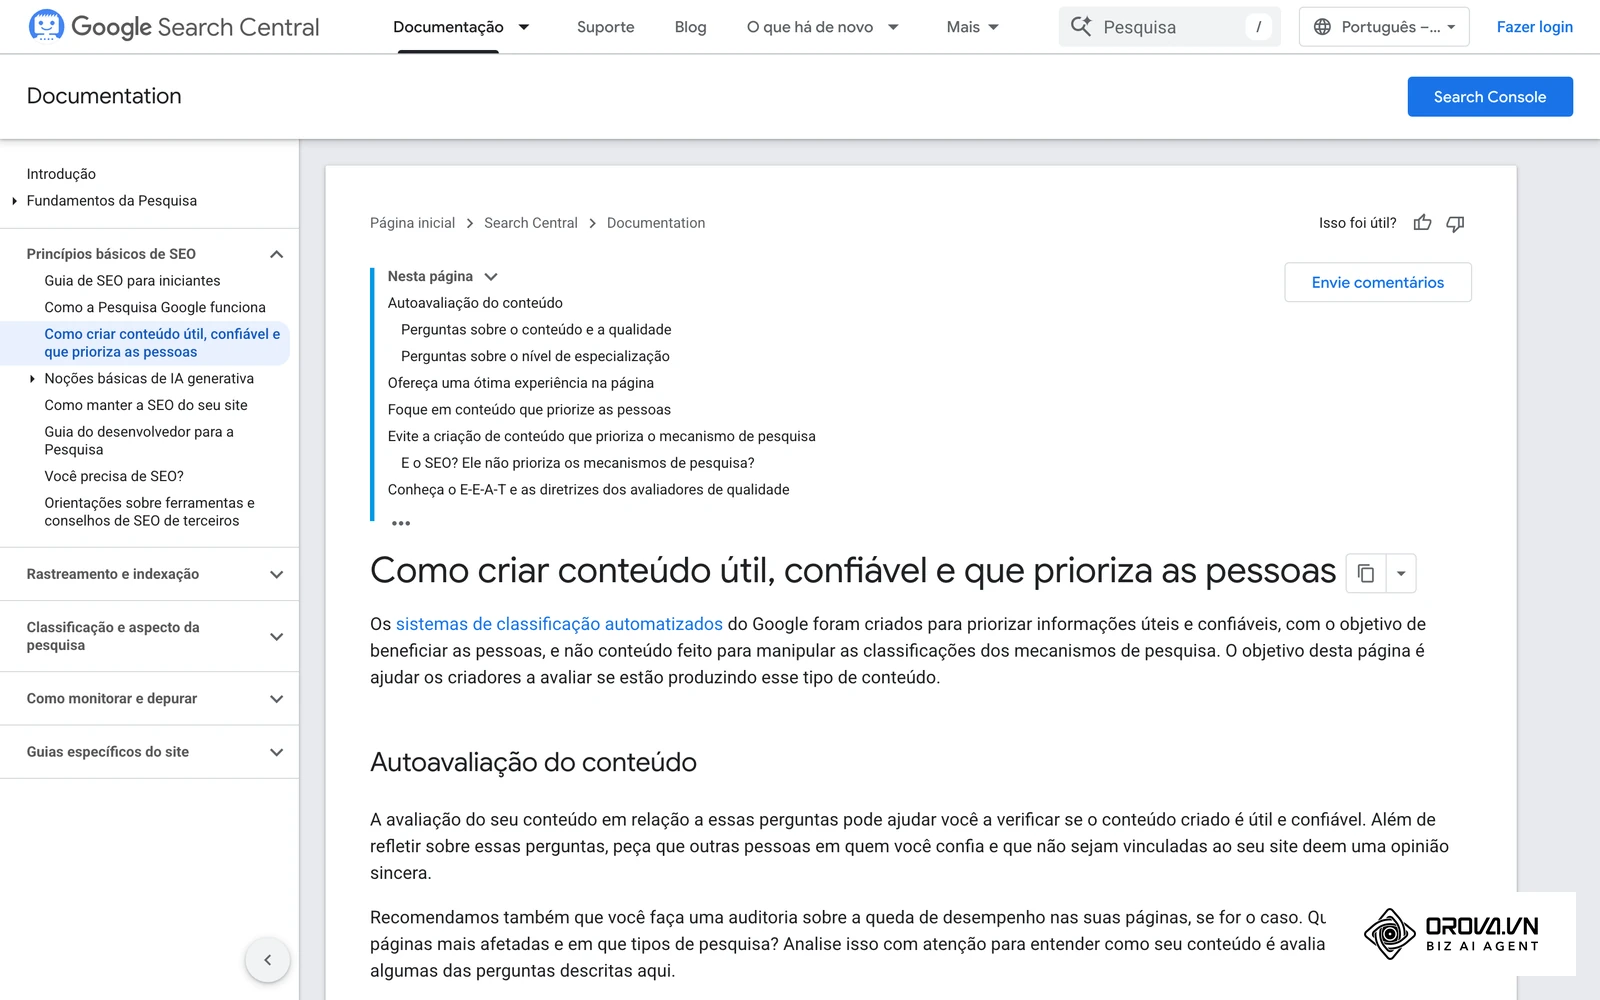Screen dimensions: 1600x1000
Task: Click the Google Search Central logo
Action: click(x=174, y=27)
